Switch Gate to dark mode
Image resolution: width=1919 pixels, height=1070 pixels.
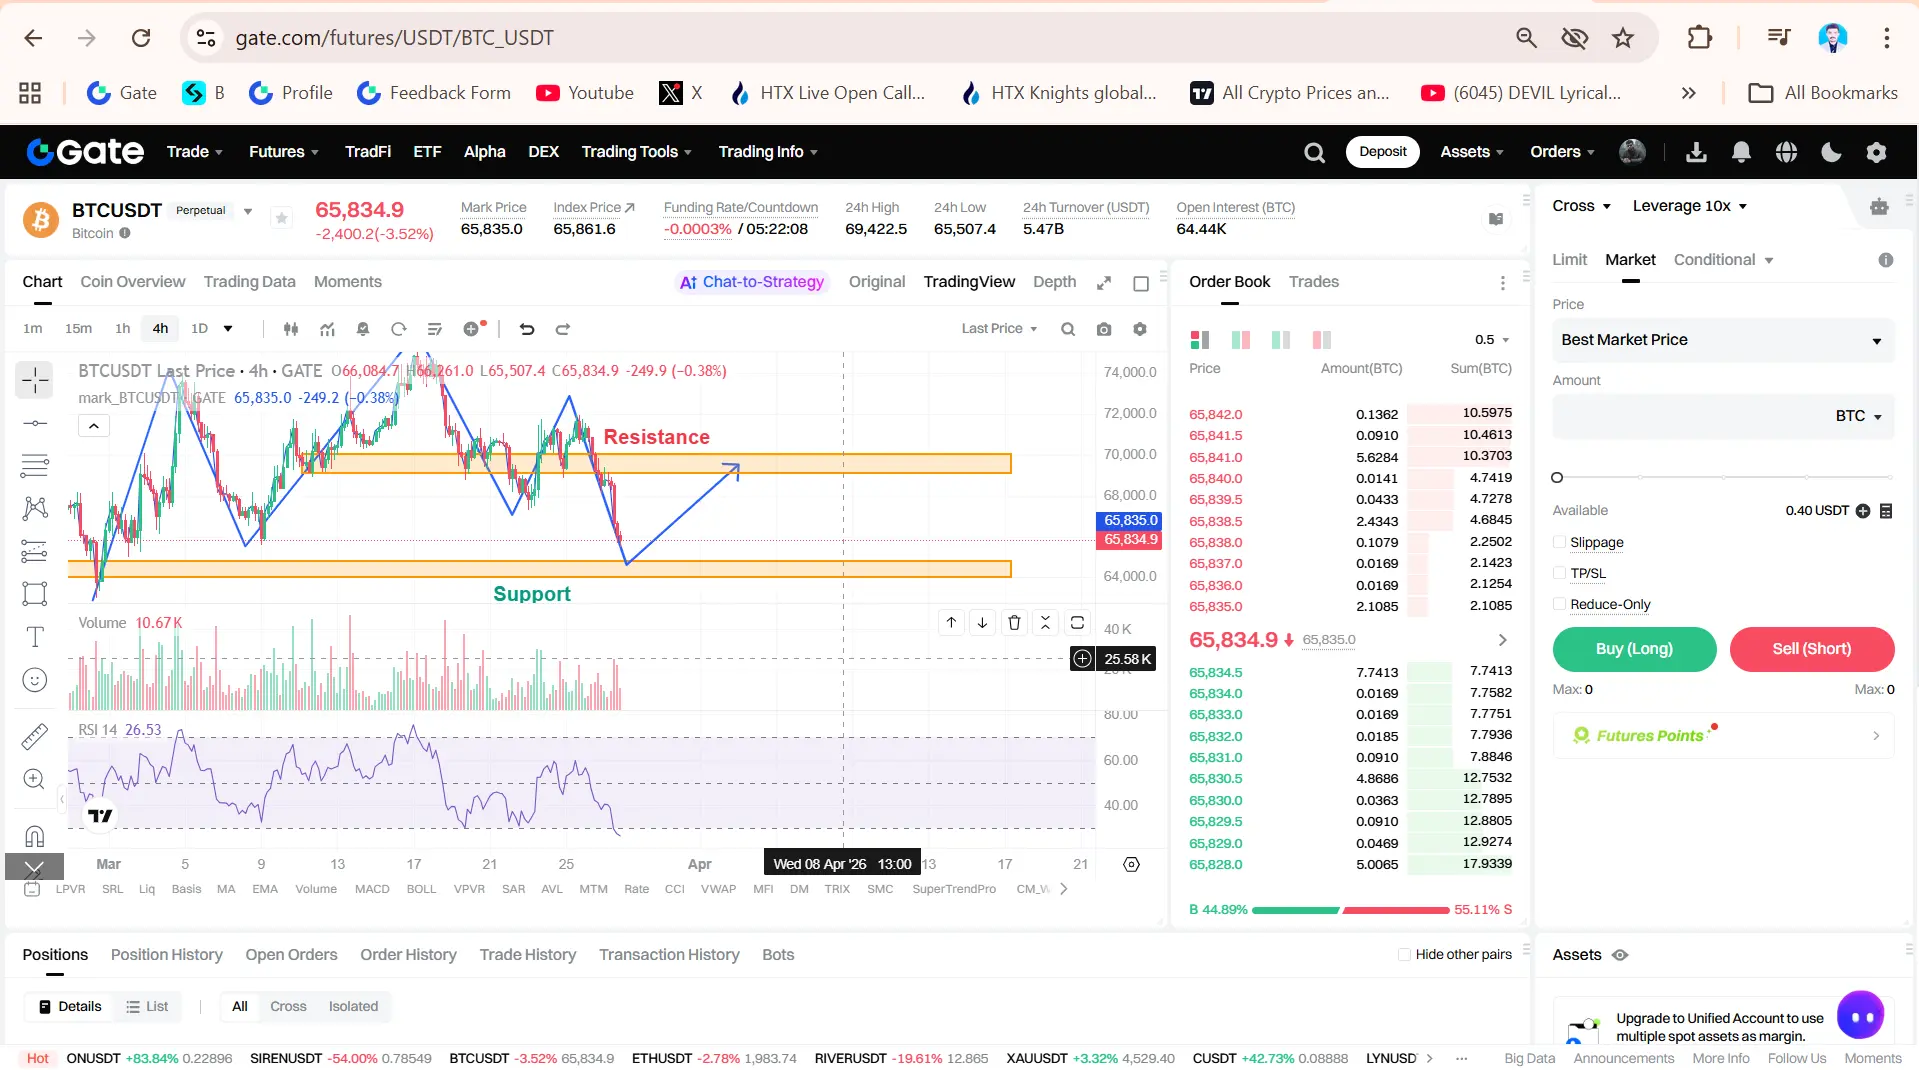[x=1831, y=152]
